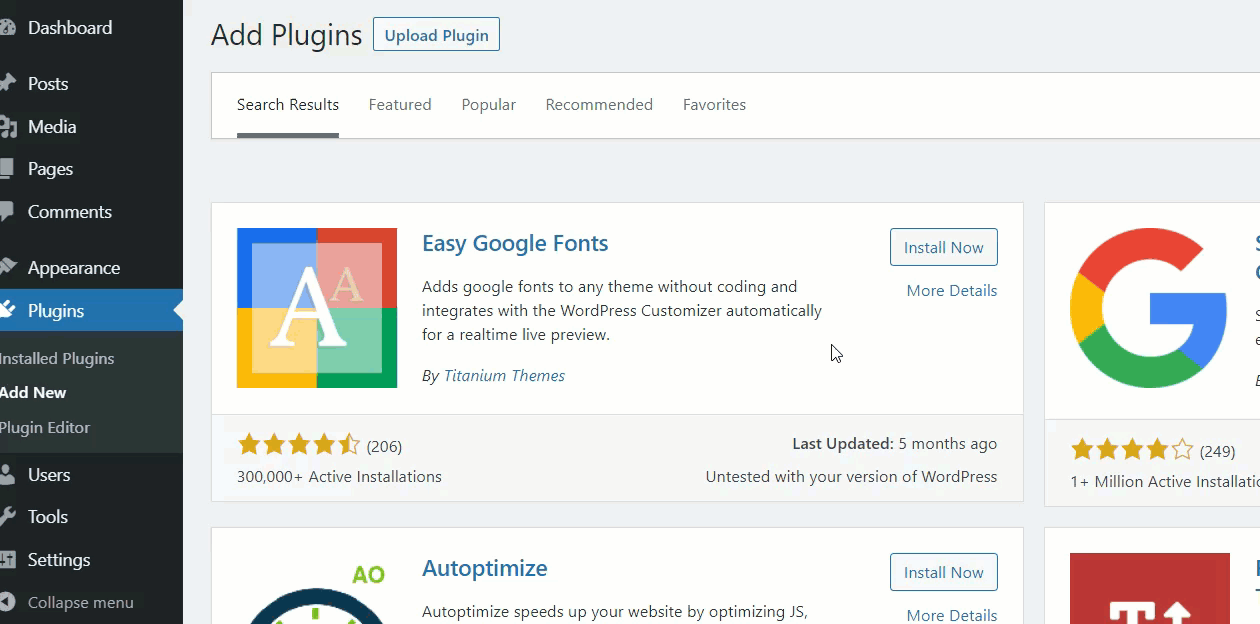Click 'Untested with your version of WordPress'

(851, 477)
